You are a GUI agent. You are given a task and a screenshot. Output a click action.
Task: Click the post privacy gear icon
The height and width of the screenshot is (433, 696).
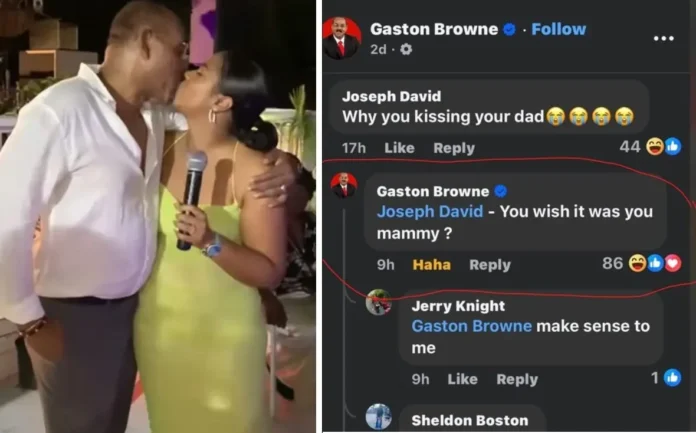click(x=406, y=49)
